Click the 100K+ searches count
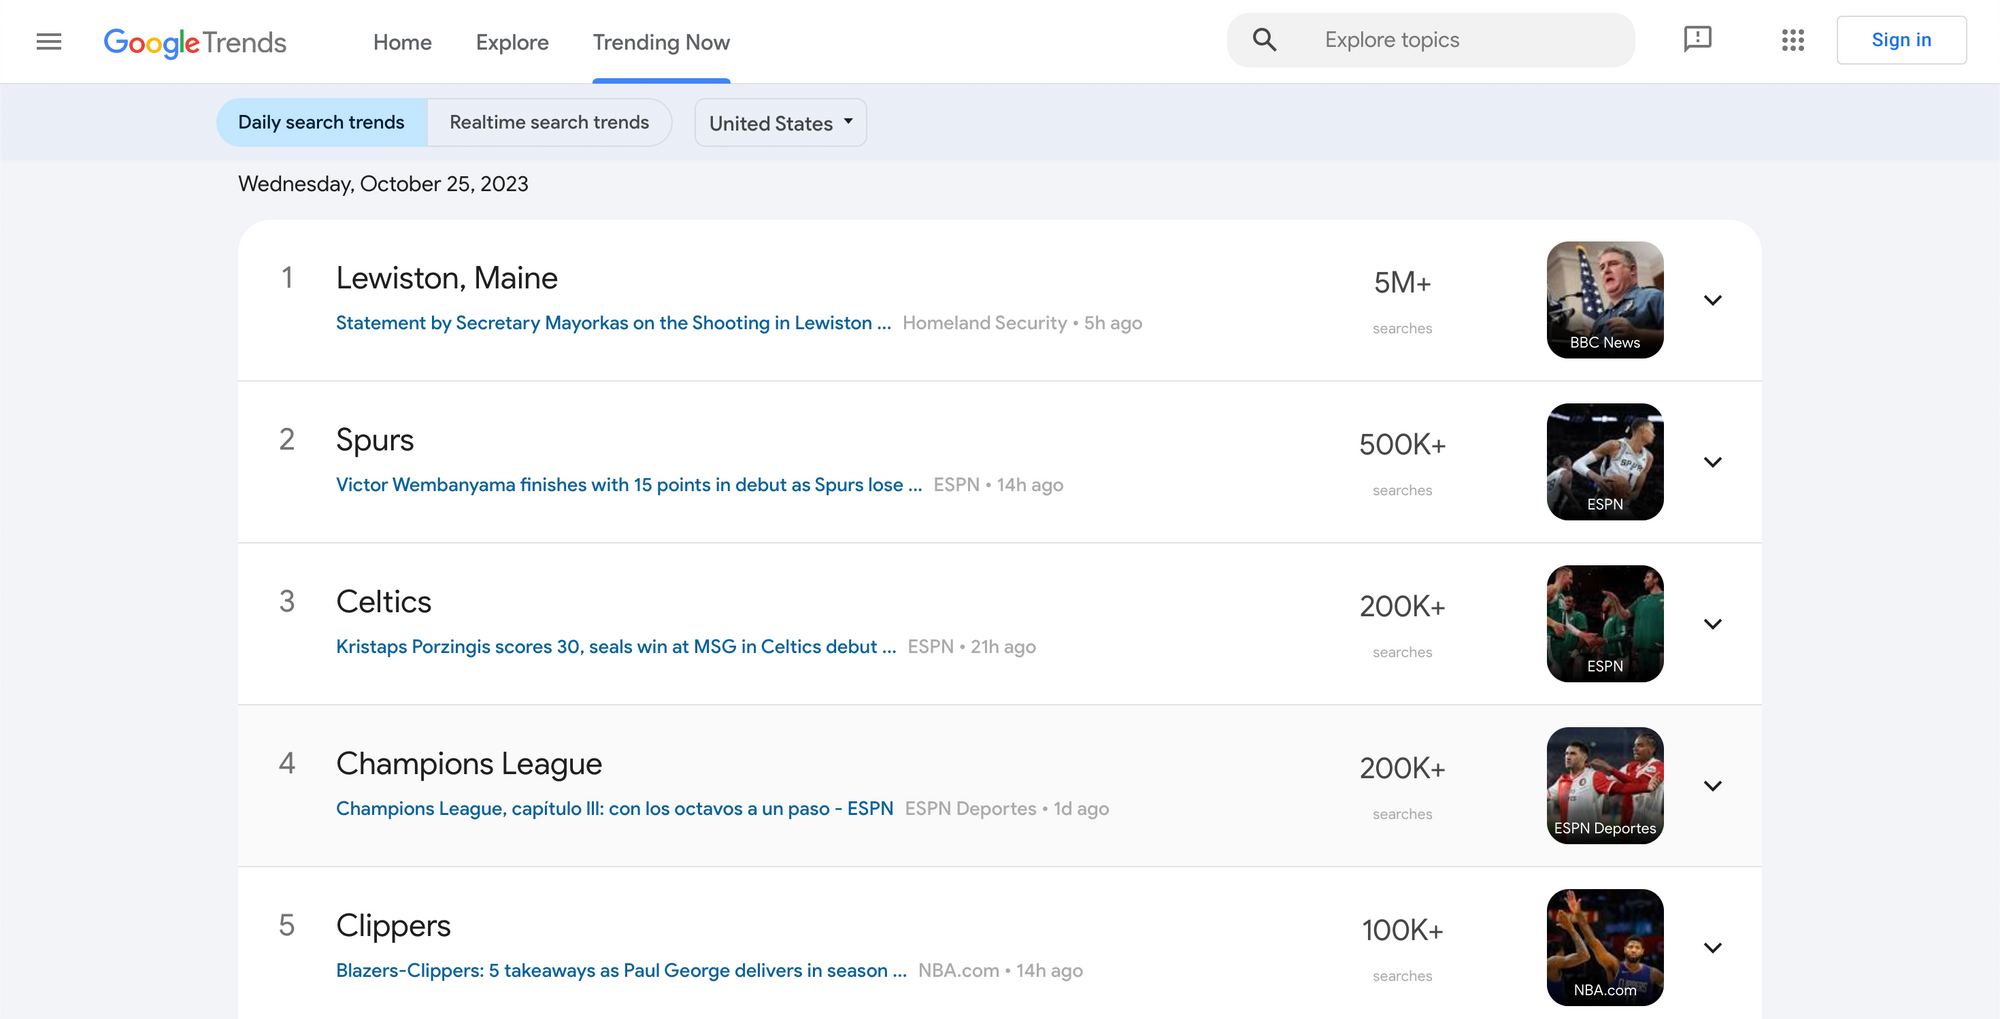This screenshot has width=2000, height=1019. pyautogui.click(x=1402, y=931)
